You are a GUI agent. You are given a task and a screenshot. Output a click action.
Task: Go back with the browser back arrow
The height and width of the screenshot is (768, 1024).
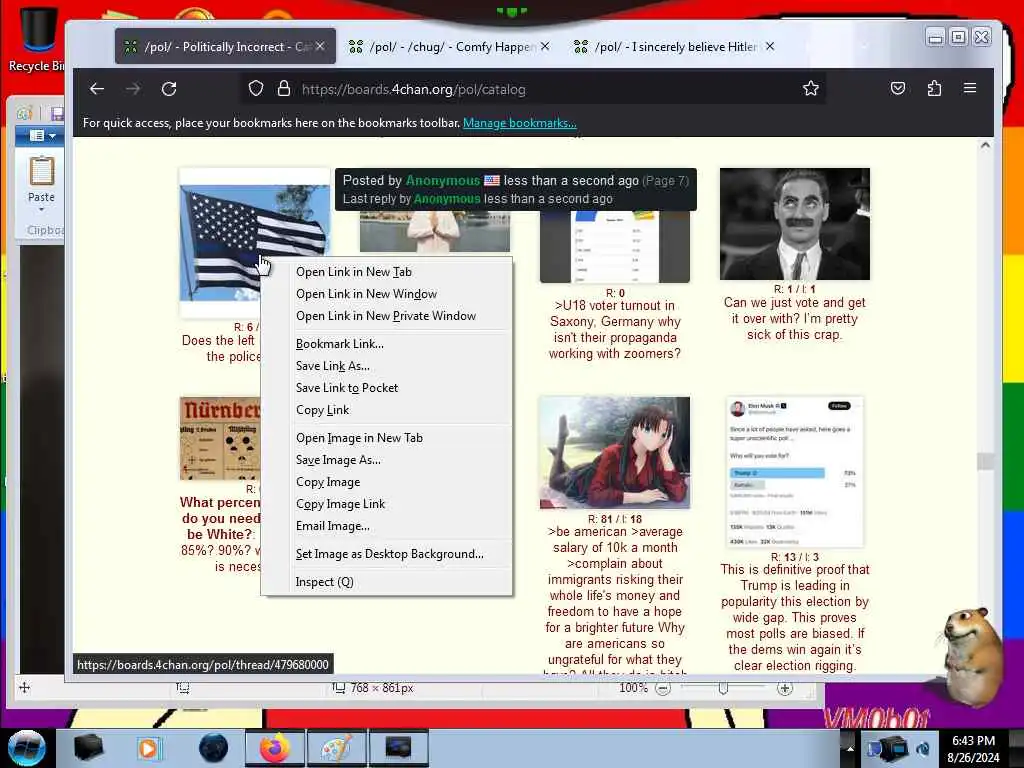97,89
